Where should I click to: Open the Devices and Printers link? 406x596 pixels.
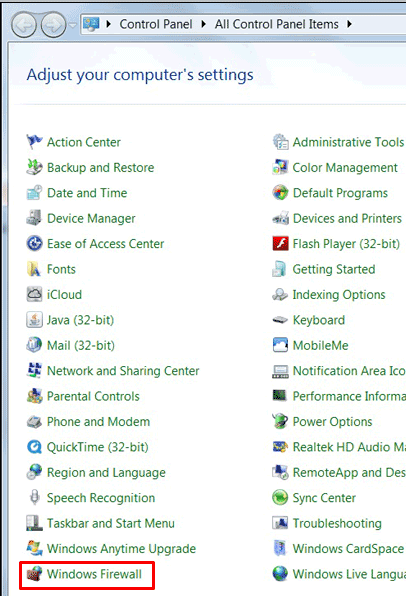[x=347, y=219]
